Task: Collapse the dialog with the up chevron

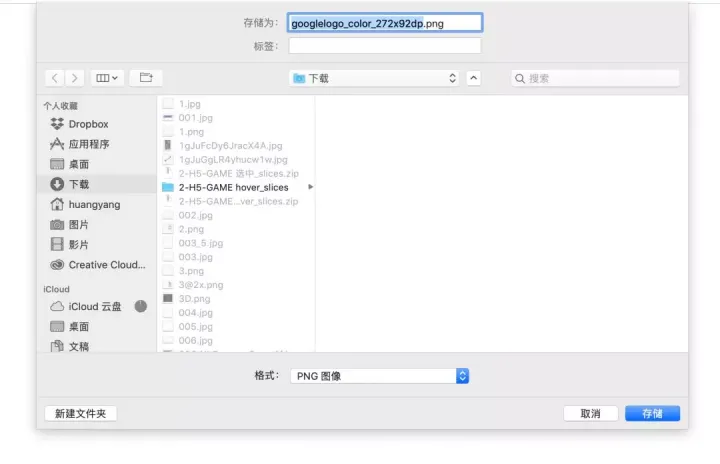Action: click(473, 79)
